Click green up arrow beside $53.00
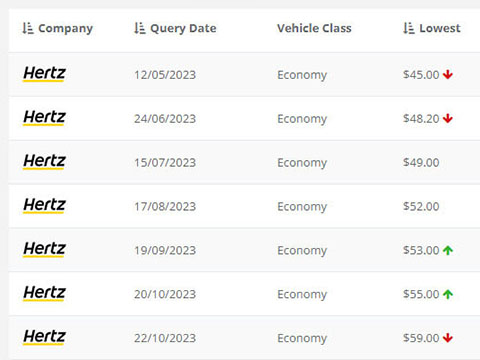Image resolution: width=480 pixels, height=360 pixels. [x=448, y=250]
